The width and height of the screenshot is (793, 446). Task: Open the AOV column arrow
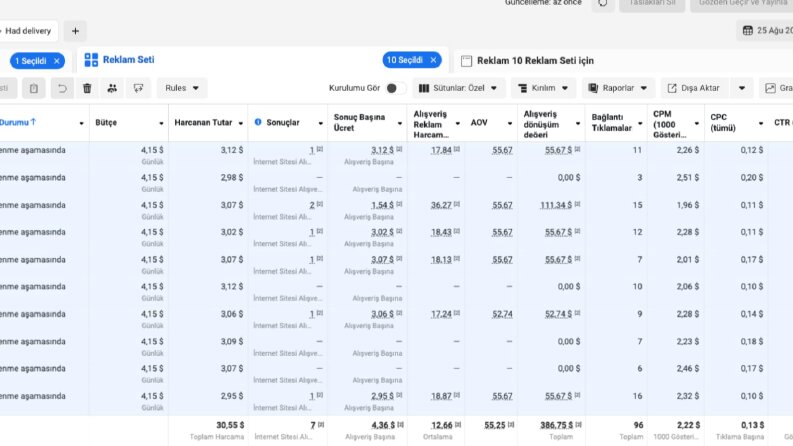(x=510, y=123)
